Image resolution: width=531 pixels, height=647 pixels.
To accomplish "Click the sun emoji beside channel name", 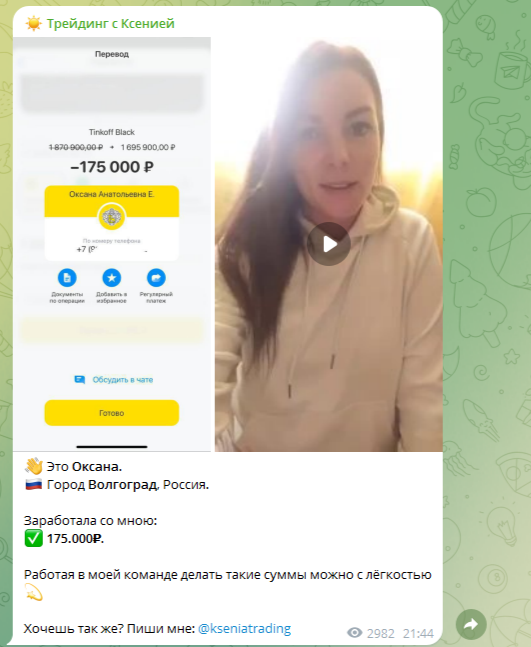I will [33, 24].
